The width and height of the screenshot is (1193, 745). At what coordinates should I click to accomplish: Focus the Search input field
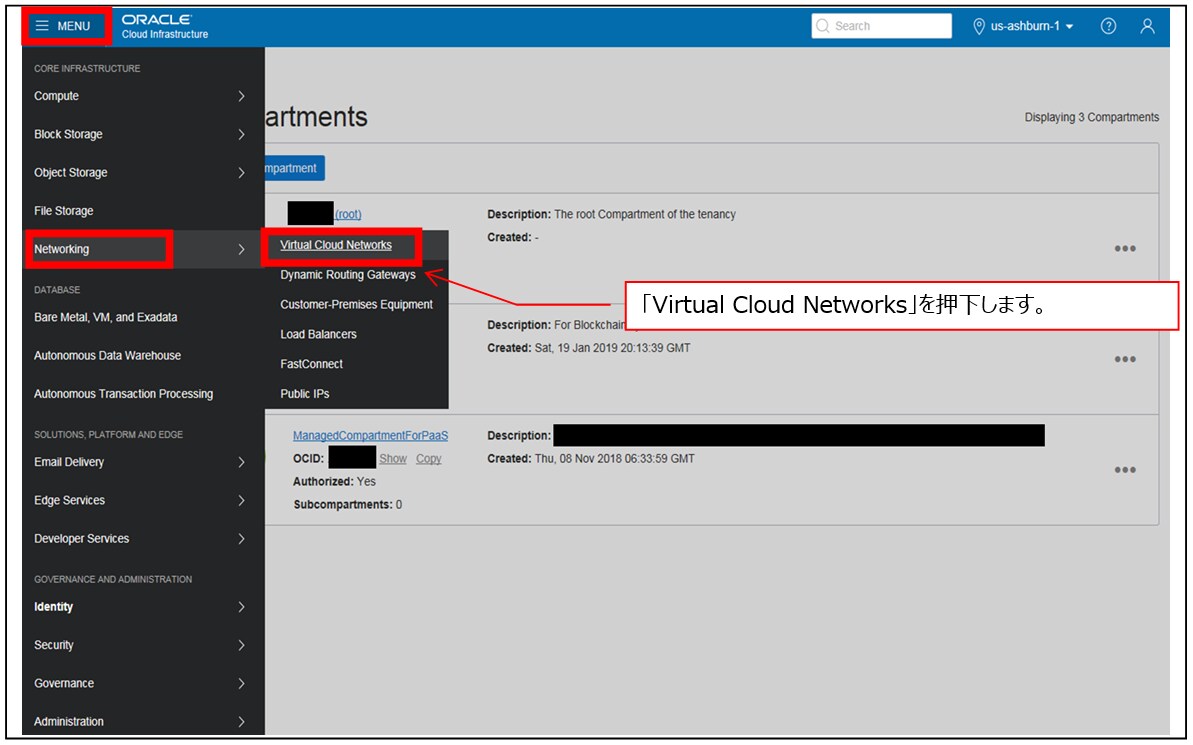(x=881, y=26)
